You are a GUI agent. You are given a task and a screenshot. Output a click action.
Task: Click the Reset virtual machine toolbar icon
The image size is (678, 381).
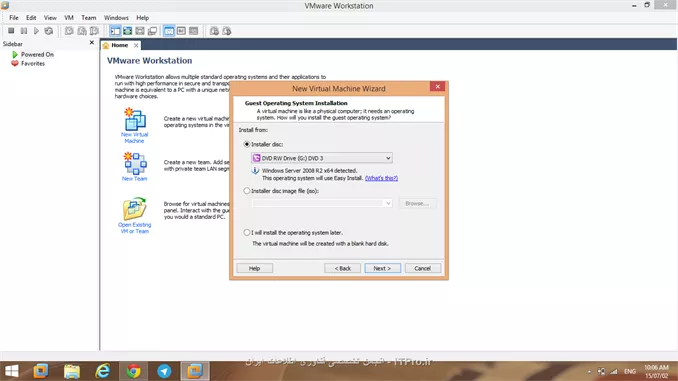49,31
